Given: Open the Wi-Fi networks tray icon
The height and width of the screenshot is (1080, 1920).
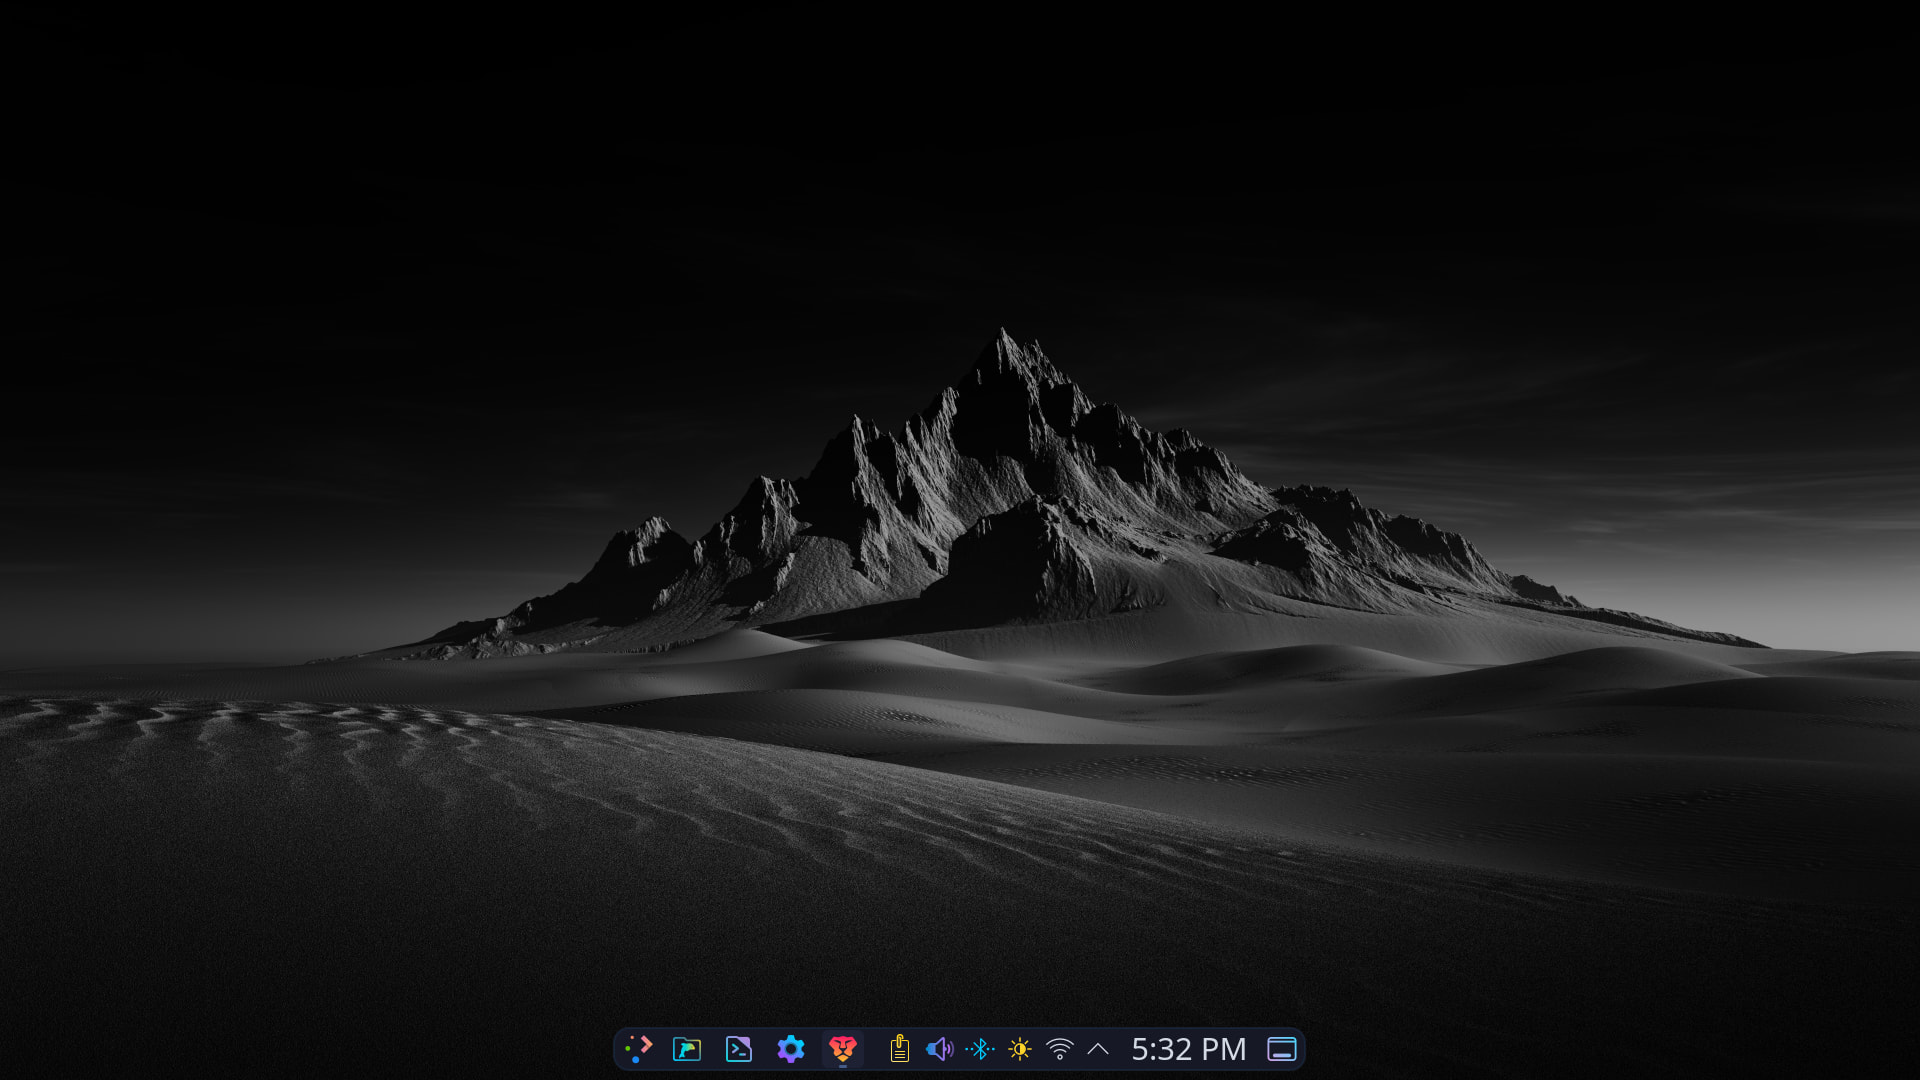Looking at the screenshot, I should pos(1059,1049).
